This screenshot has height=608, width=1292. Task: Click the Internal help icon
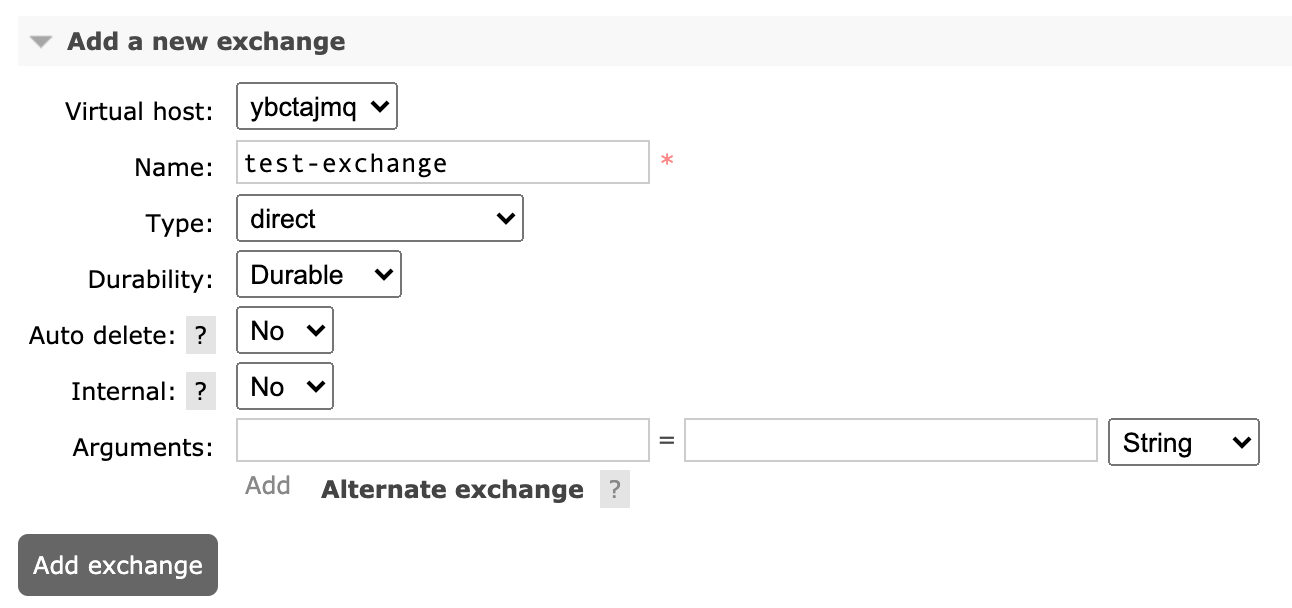(200, 391)
